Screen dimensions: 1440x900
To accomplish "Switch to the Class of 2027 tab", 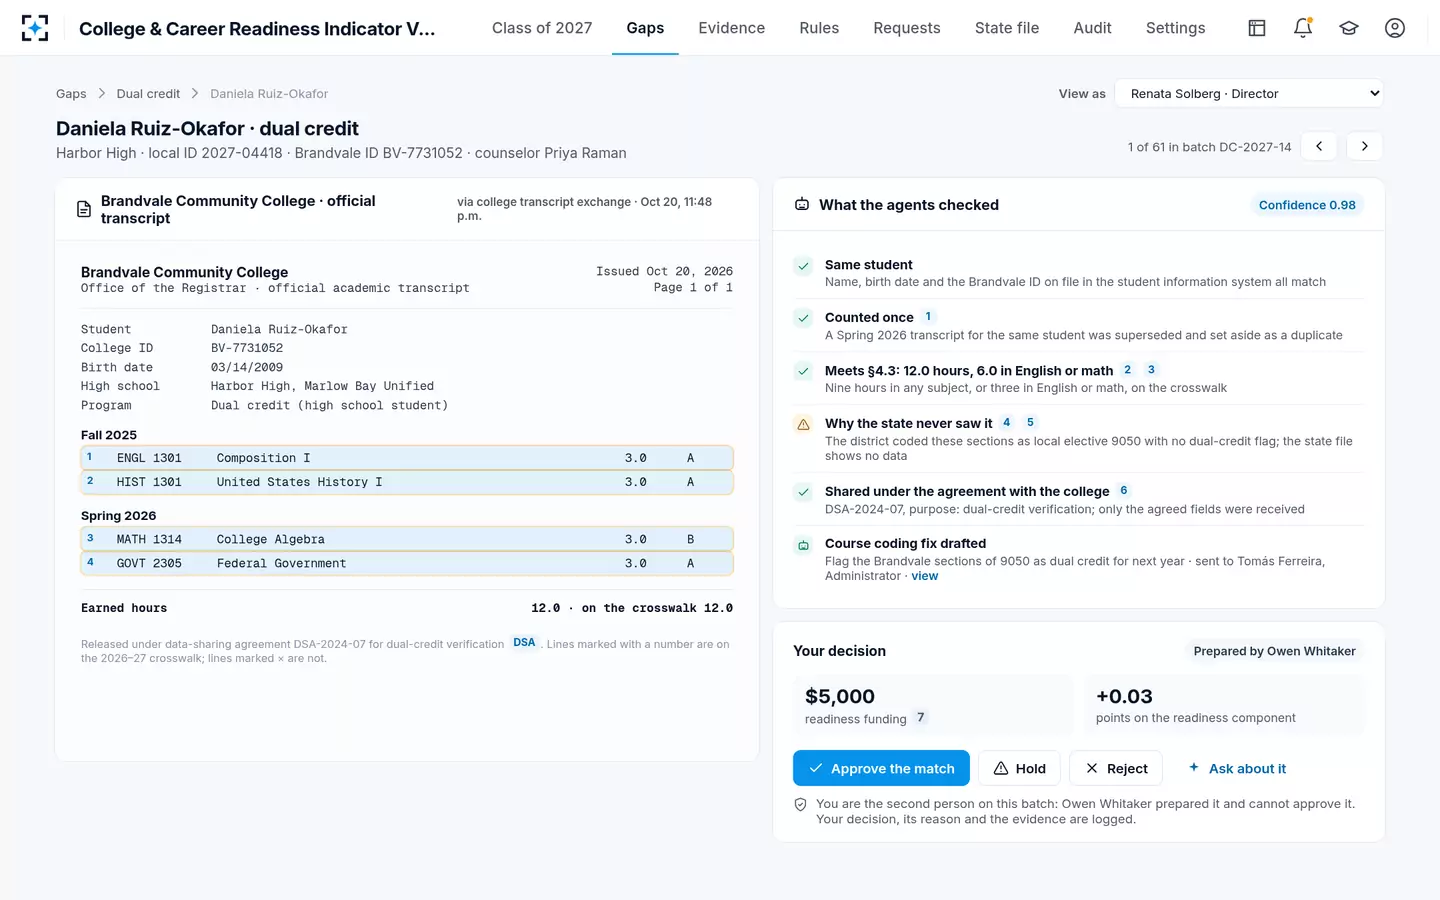I will point(542,28).
